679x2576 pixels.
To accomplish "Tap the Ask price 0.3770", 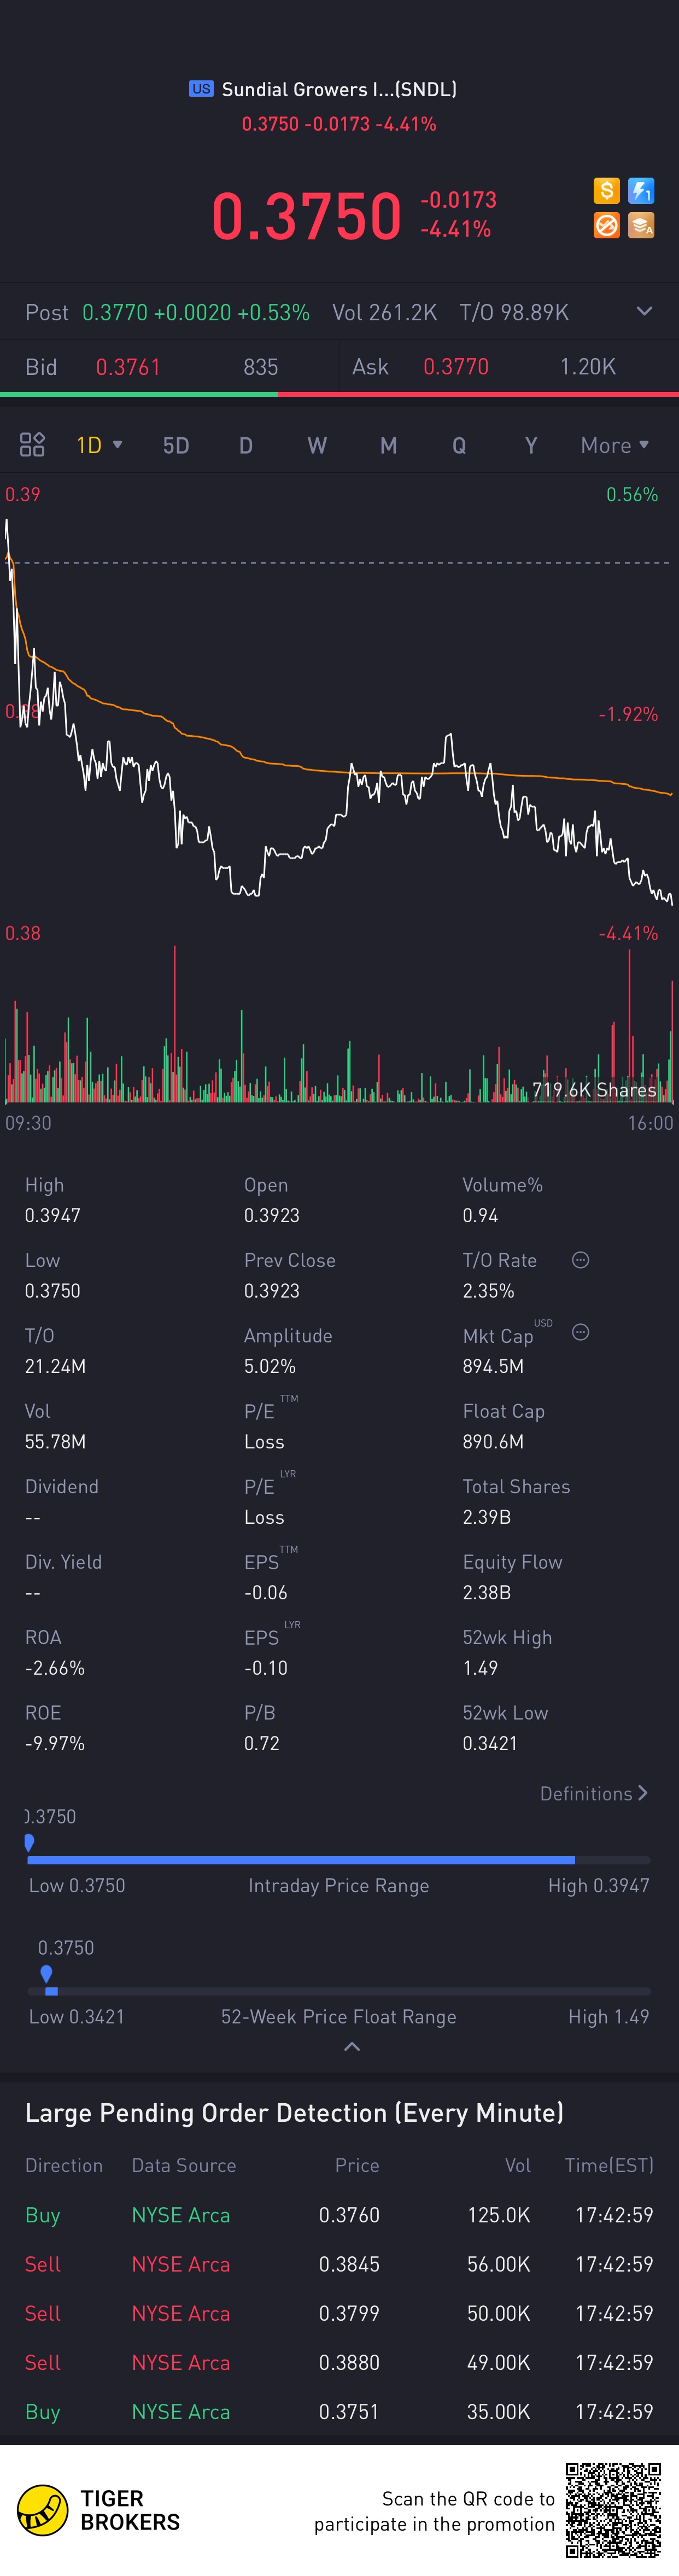I will tap(456, 367).
